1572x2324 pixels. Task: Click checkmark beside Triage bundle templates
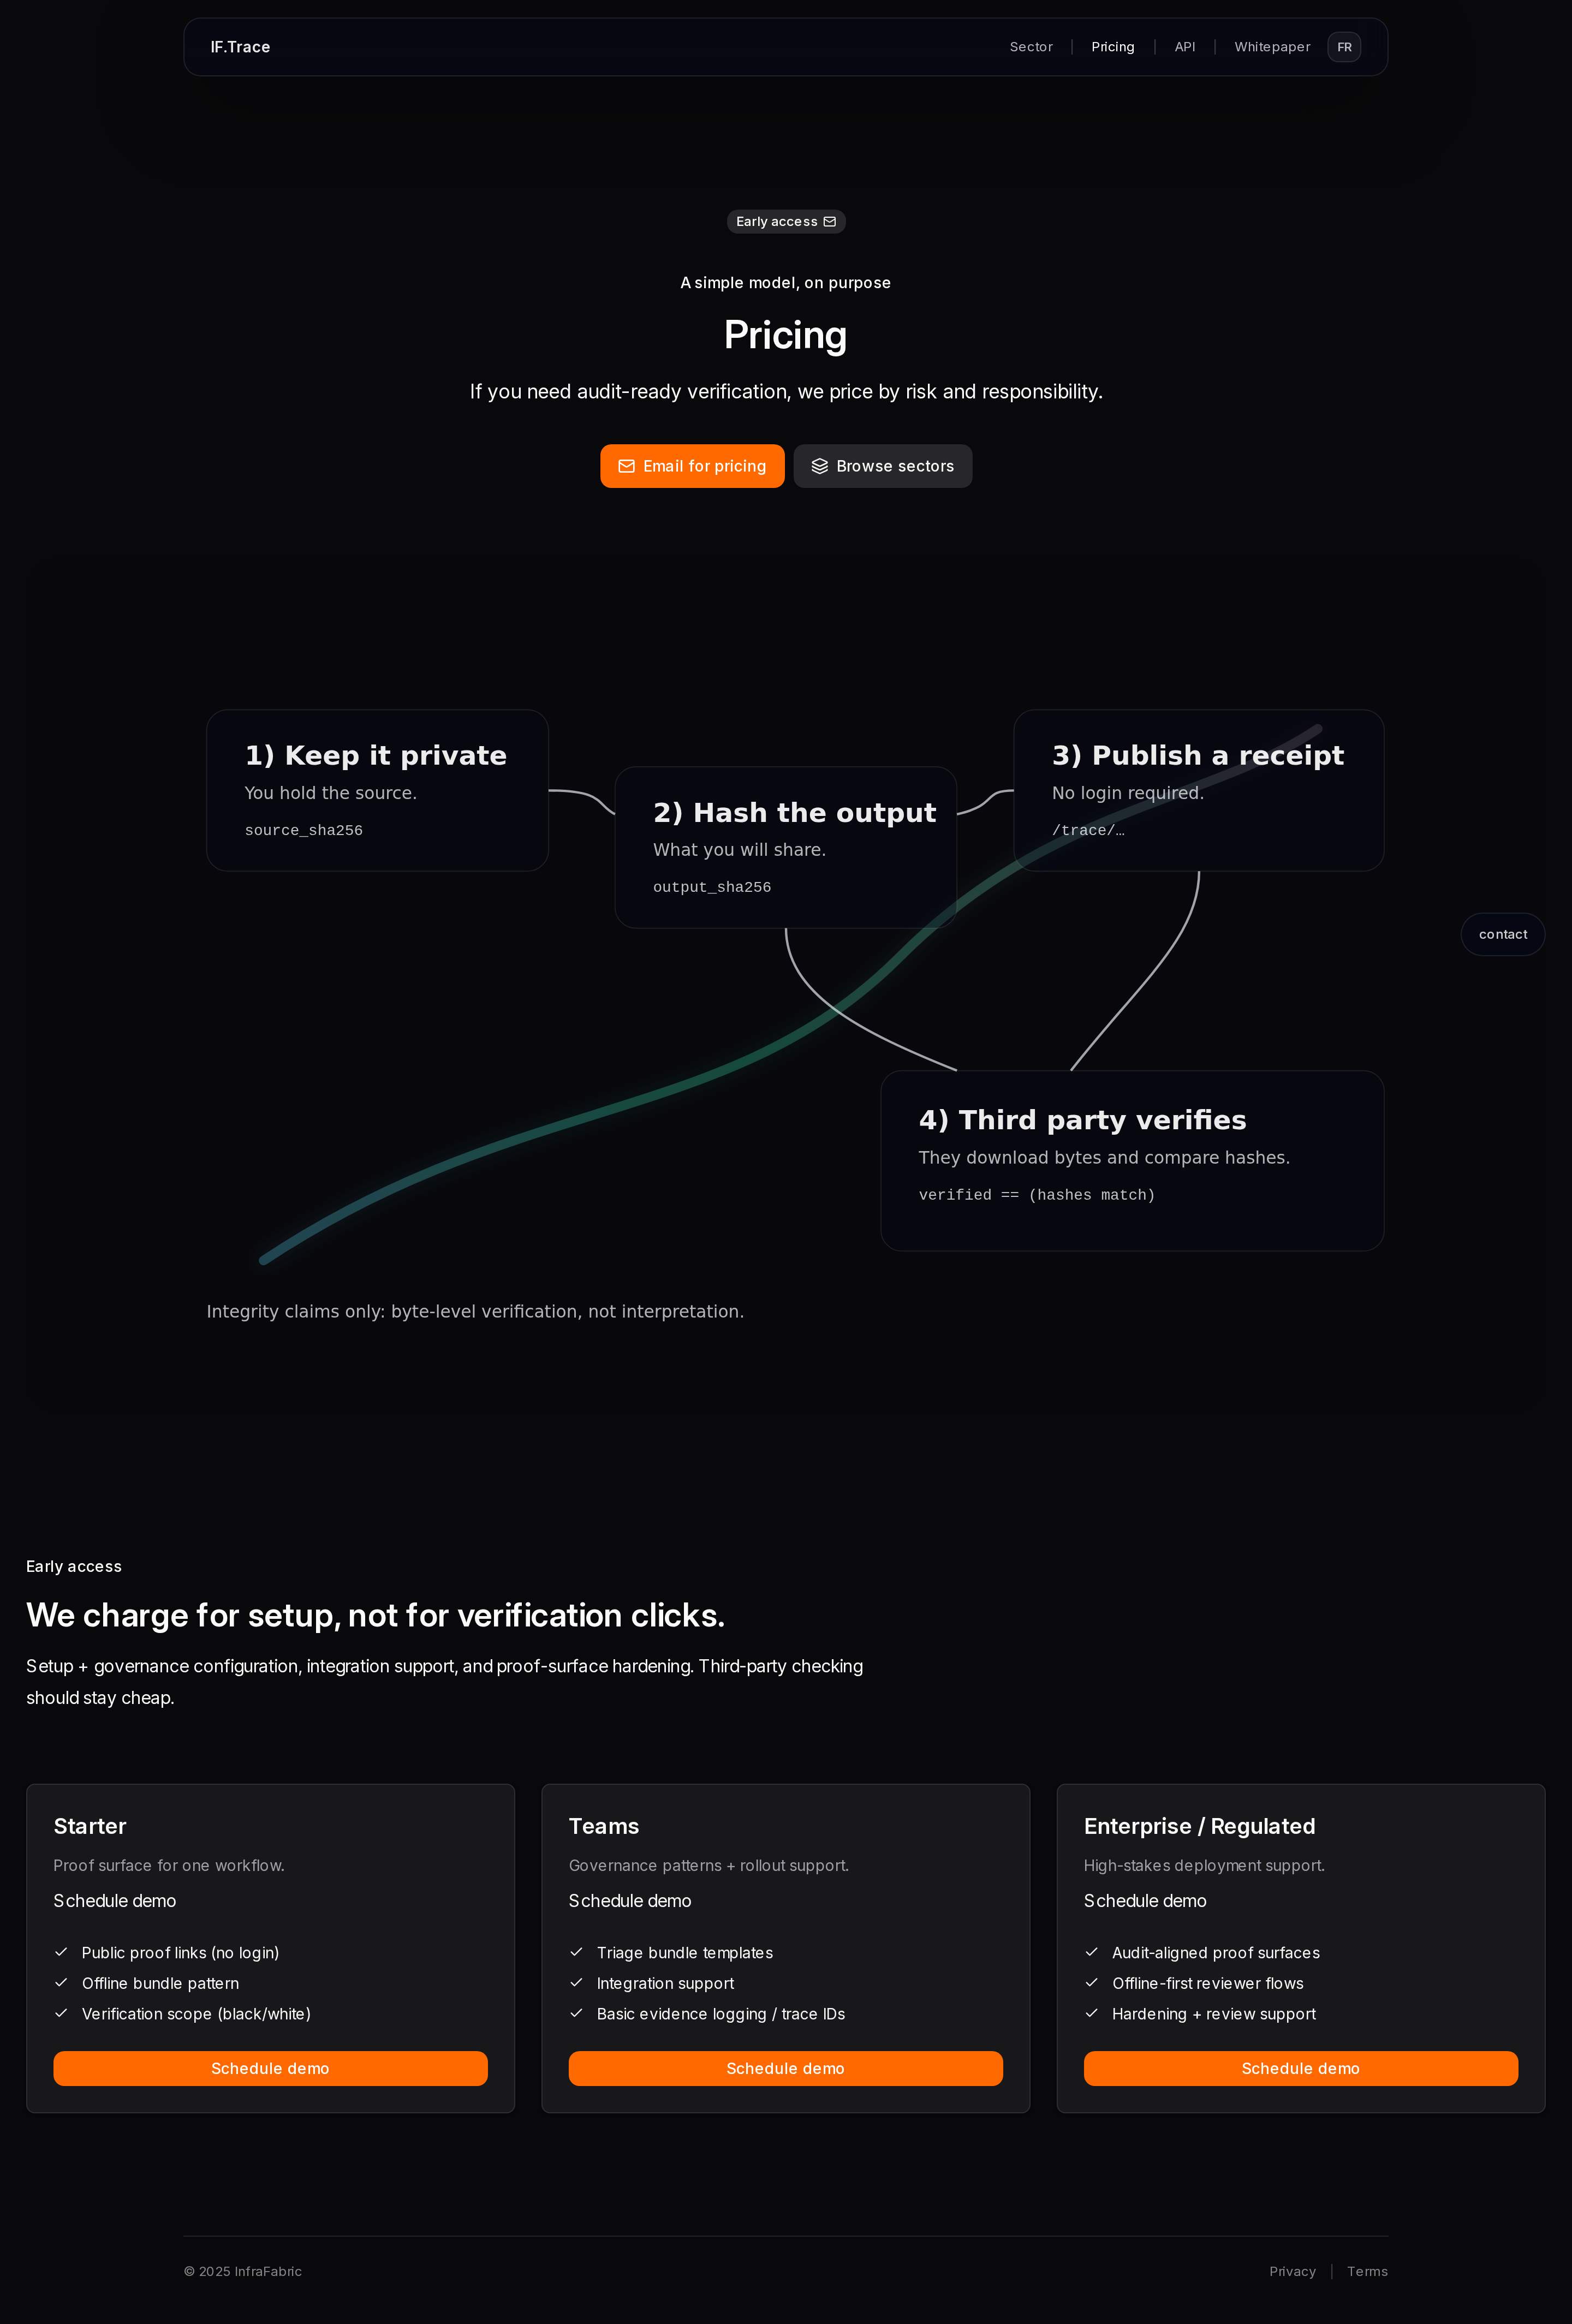click(576, 1952)
